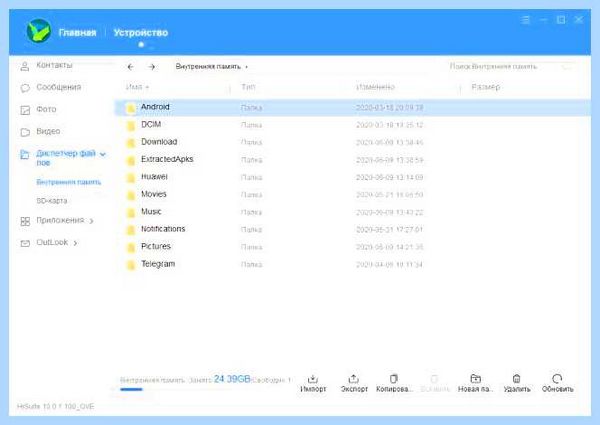Click the Папка type cell for Music
This screenshot has height=425, width=600.
point(251,212)
